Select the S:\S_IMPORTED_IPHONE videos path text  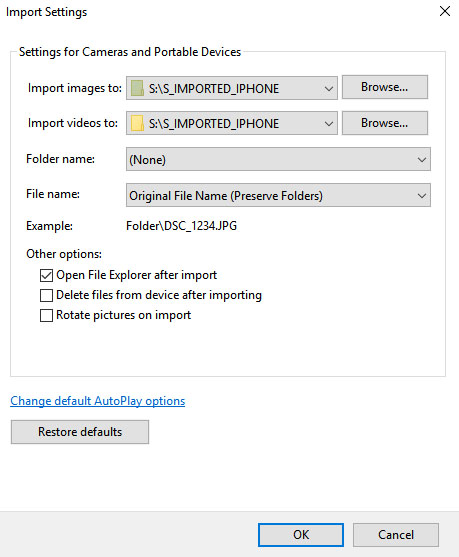tap(214, 124)
